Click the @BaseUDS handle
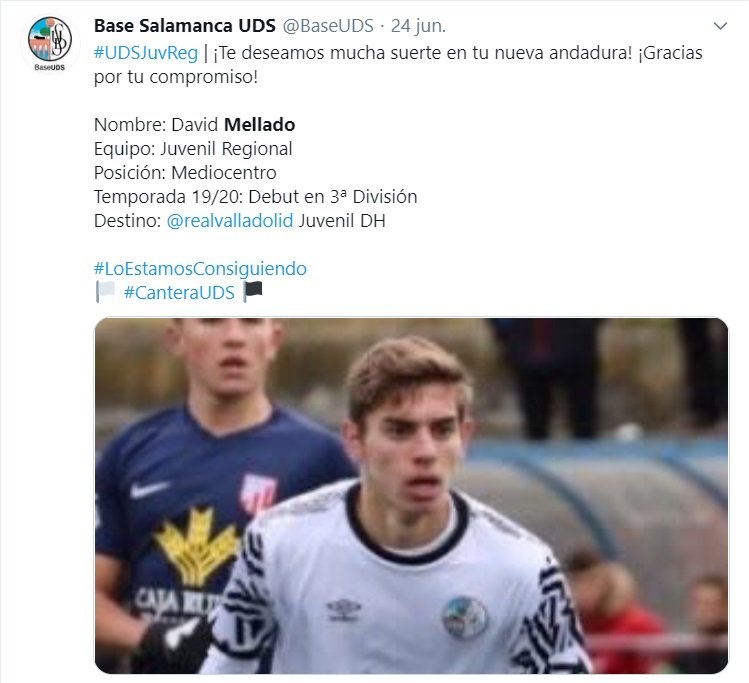 click(328, 26)
